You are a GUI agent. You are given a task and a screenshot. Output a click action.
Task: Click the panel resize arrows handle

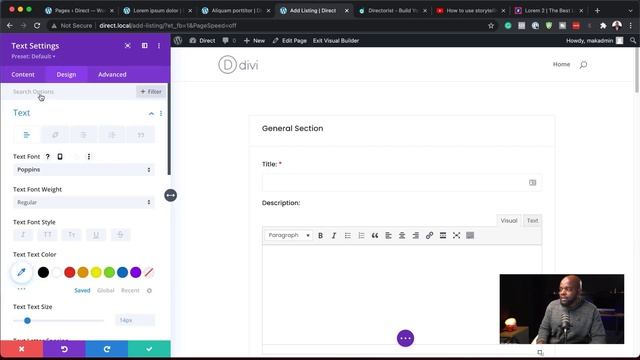[171, 196]
